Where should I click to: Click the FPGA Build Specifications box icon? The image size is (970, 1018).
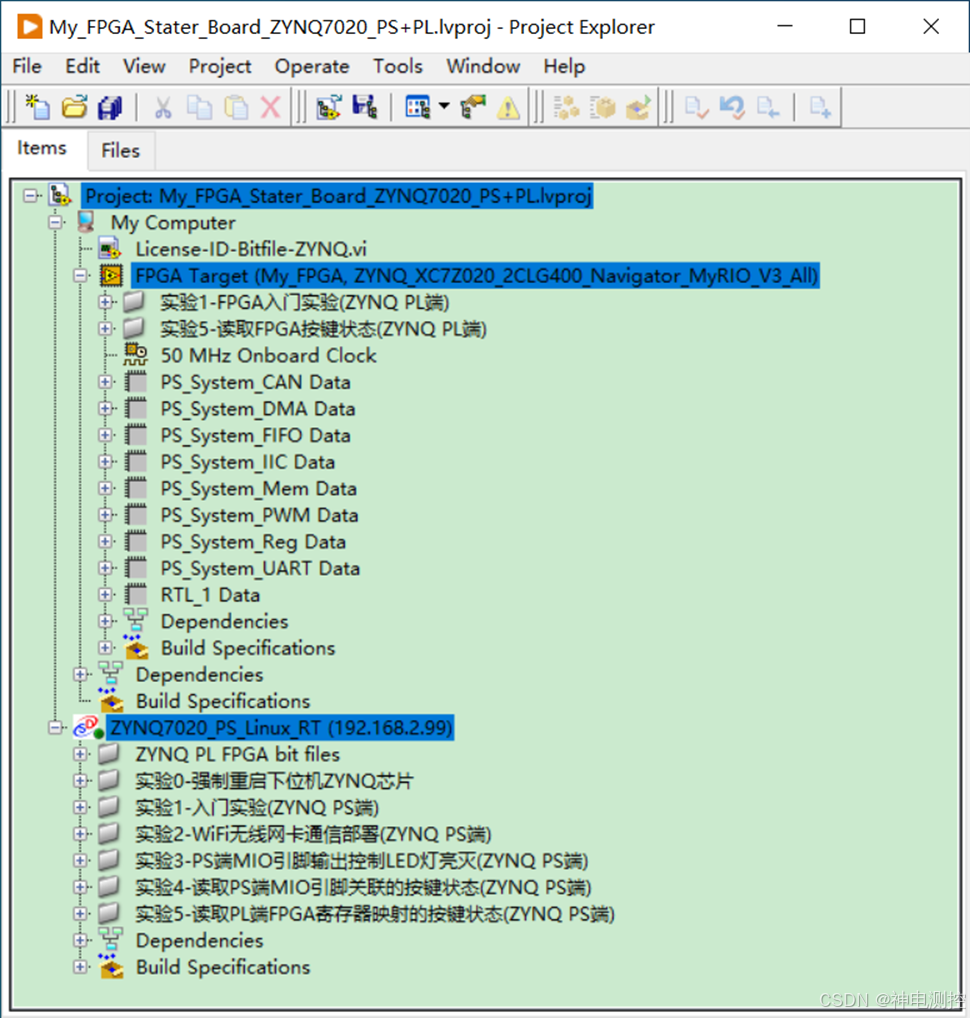point(136,648)
